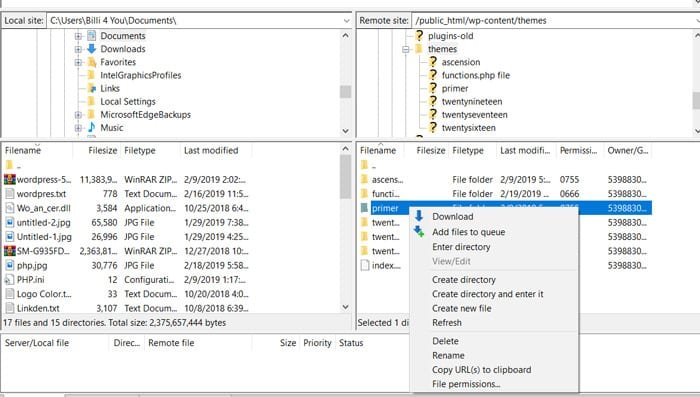Expand the Downloads tree node
The image size is (700, 397).
78,49
